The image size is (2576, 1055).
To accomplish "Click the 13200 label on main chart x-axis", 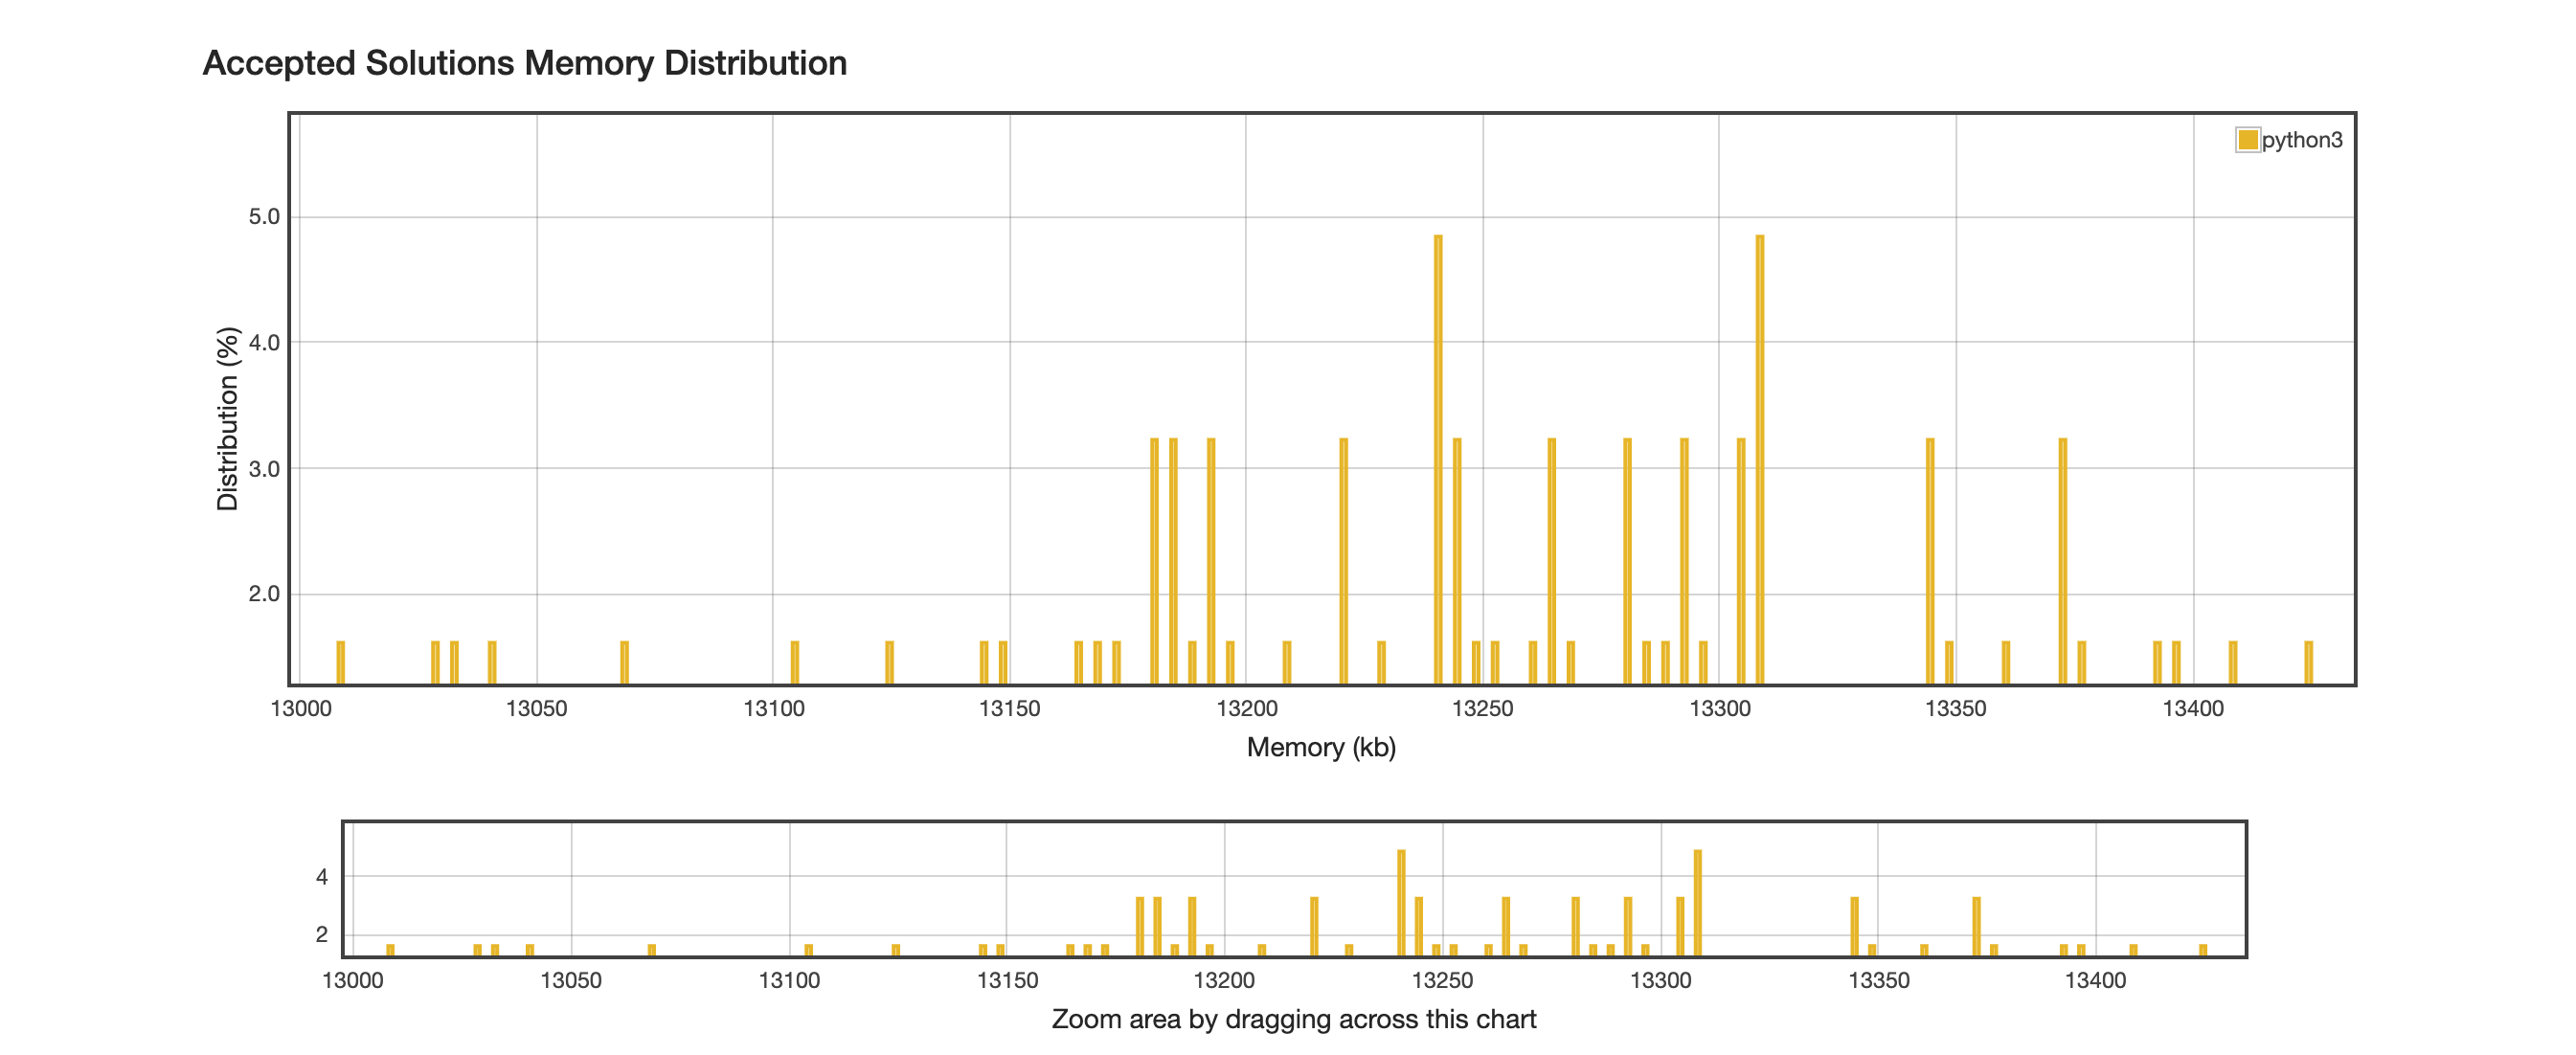I will click(1246, 709).
